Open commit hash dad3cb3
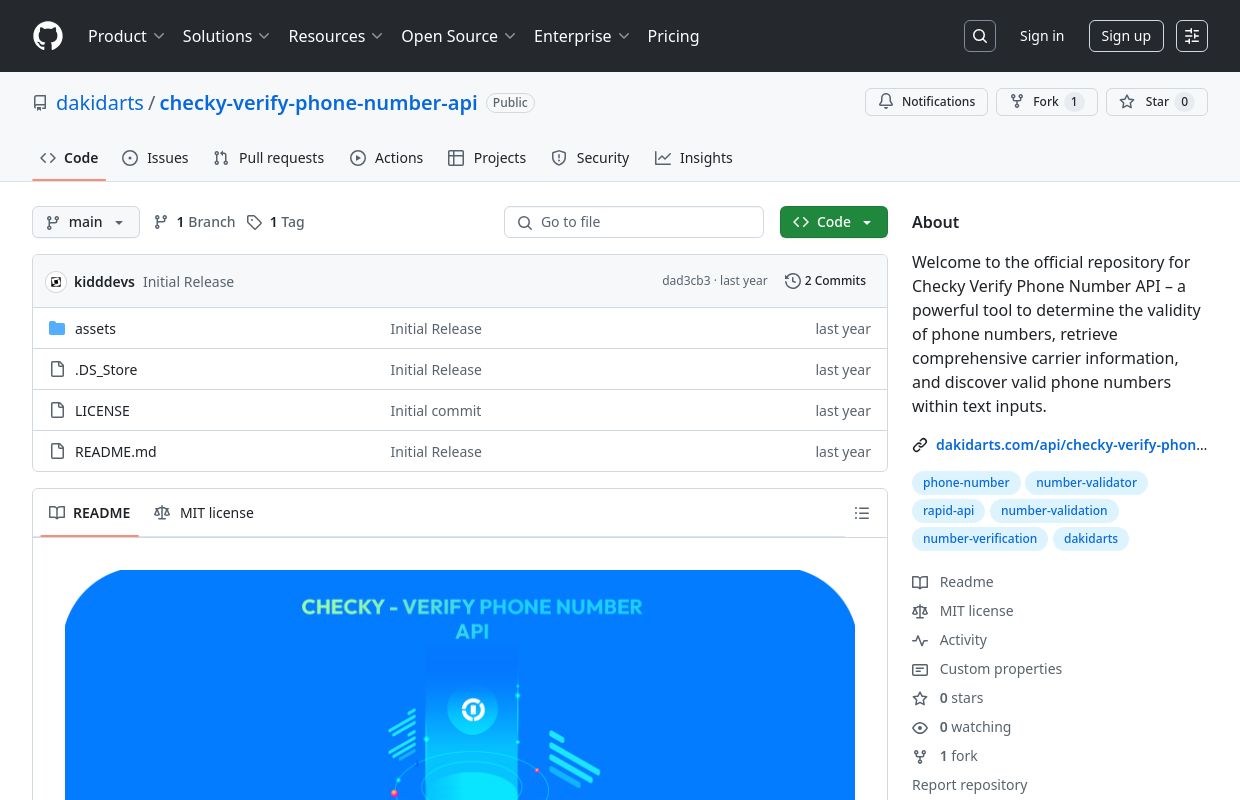1240x800 pixels. (x=686, y=281)
